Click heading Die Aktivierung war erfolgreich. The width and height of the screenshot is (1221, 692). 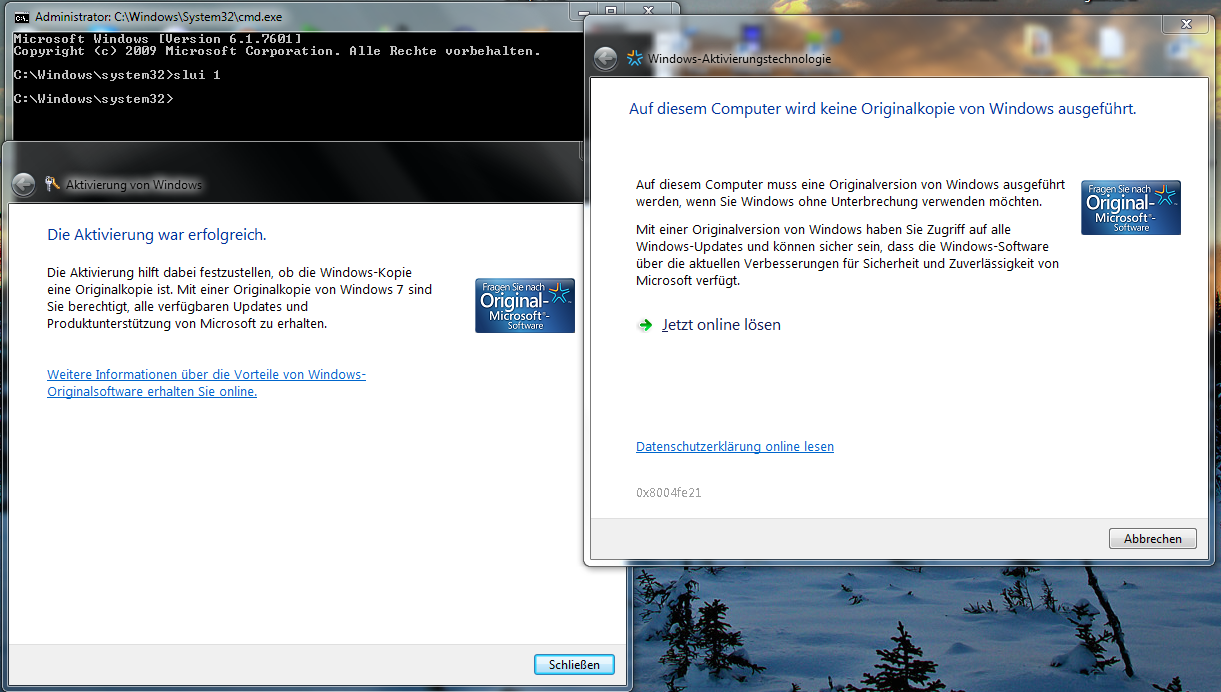click(157, 235)
